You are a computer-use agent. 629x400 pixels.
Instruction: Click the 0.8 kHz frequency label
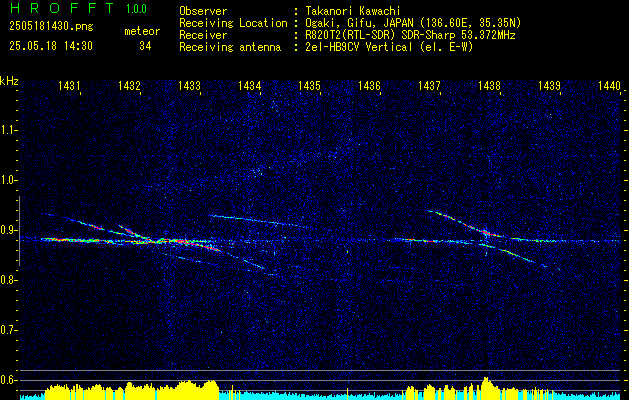[8, 280]
